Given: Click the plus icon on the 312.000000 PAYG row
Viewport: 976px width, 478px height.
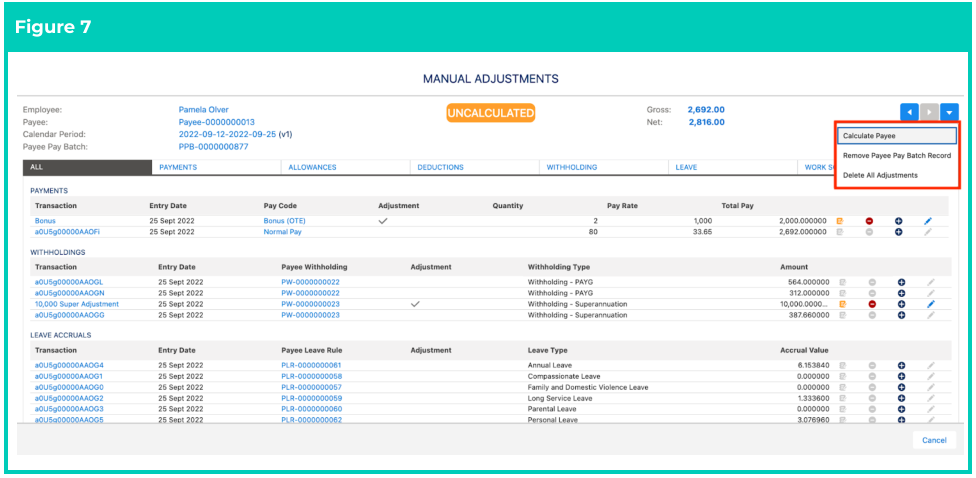Looking at the screenshot, I should click(901, 293).
